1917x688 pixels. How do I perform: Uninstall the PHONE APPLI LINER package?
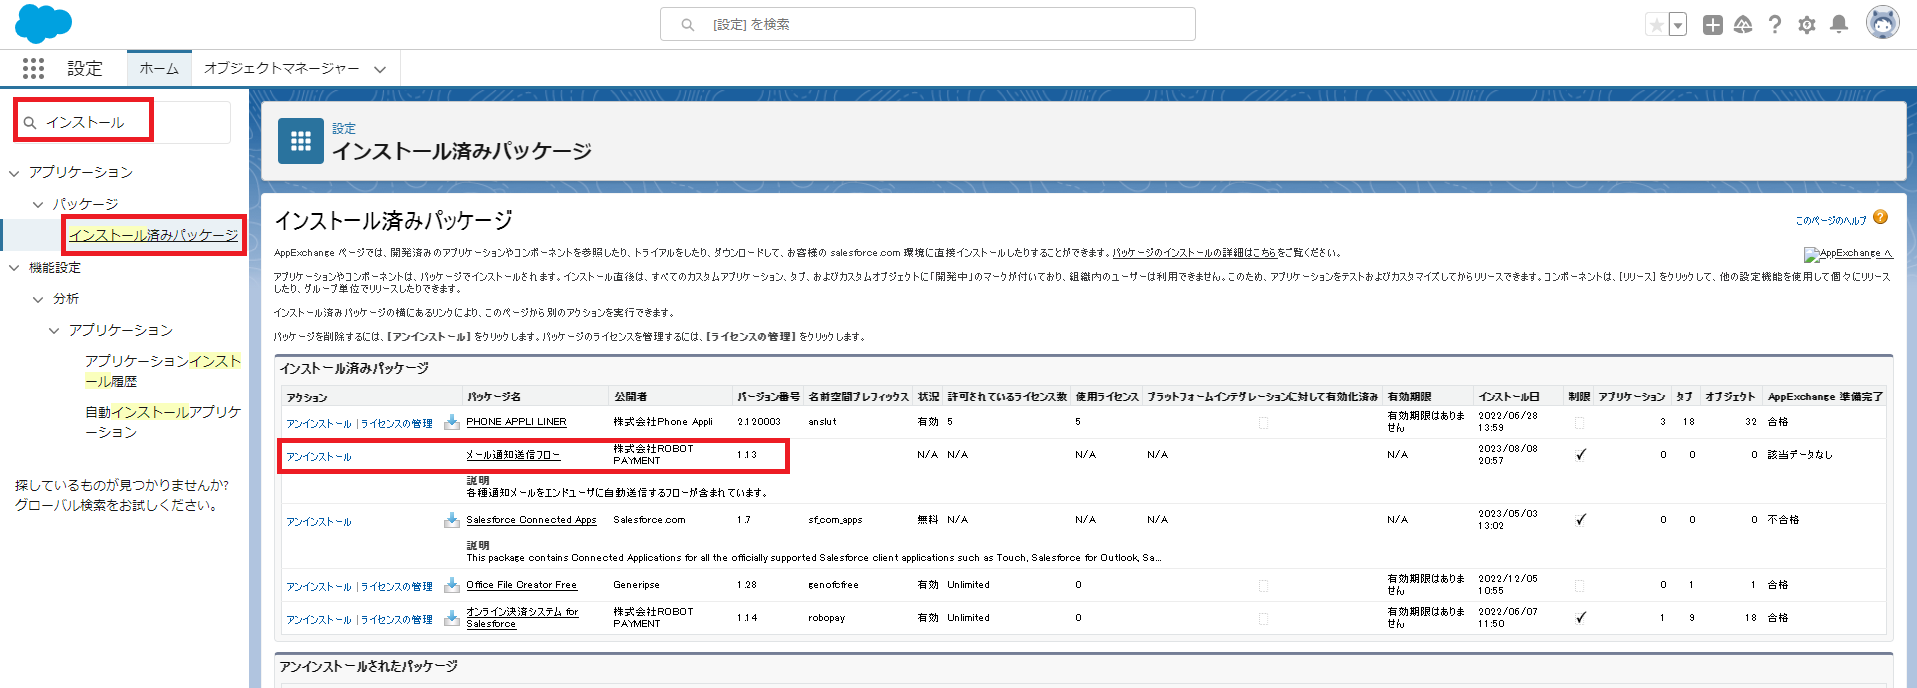[319, 424]
